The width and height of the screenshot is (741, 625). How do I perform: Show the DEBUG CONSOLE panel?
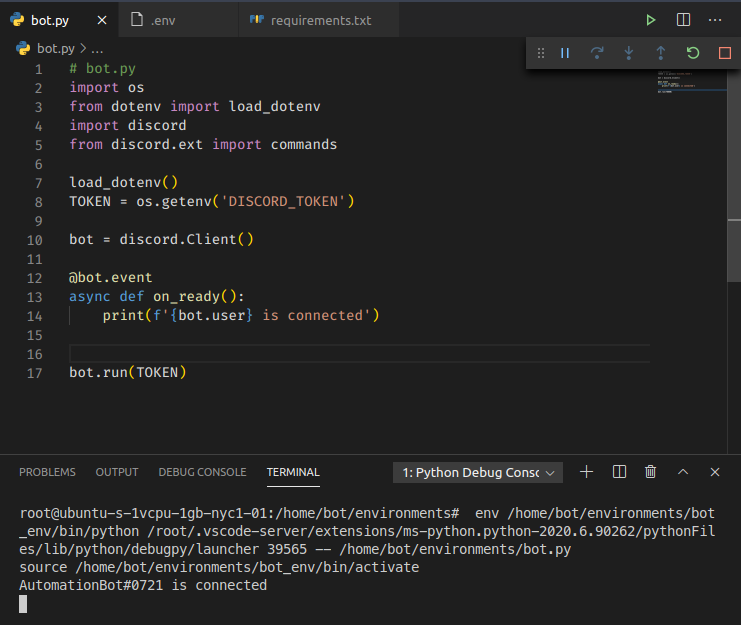(x=202, y=472)
